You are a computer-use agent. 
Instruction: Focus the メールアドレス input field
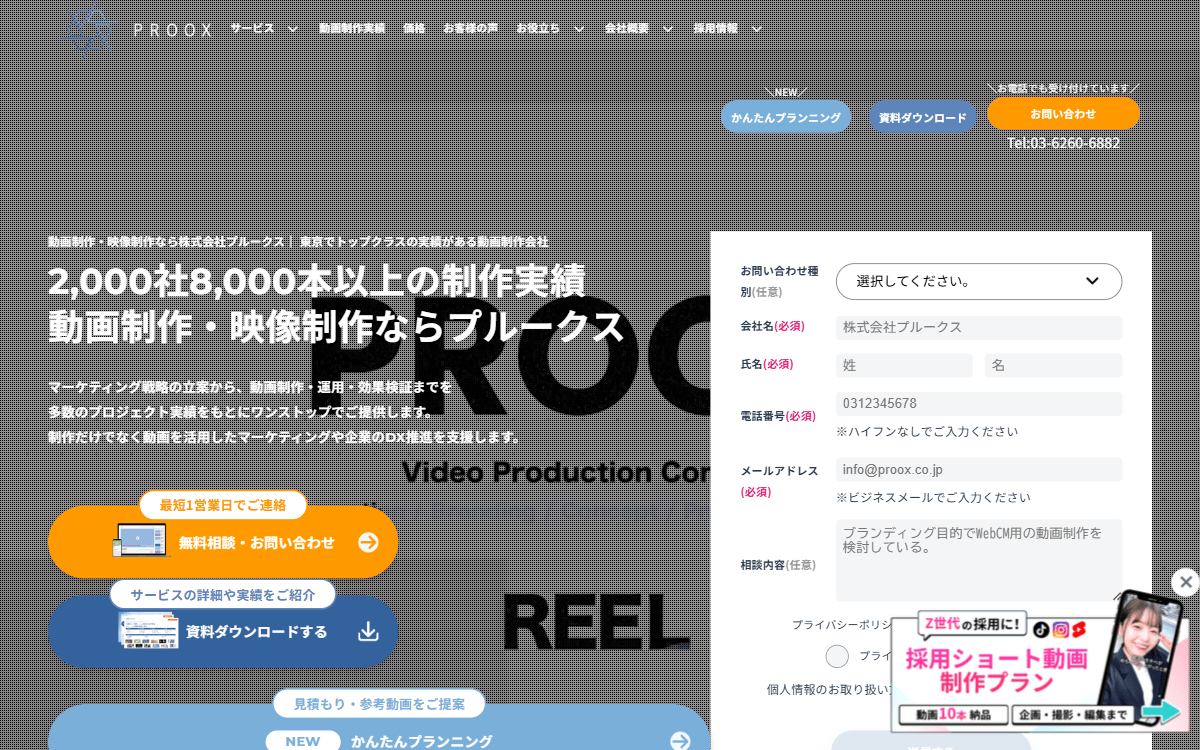click(x=979, y=469)
